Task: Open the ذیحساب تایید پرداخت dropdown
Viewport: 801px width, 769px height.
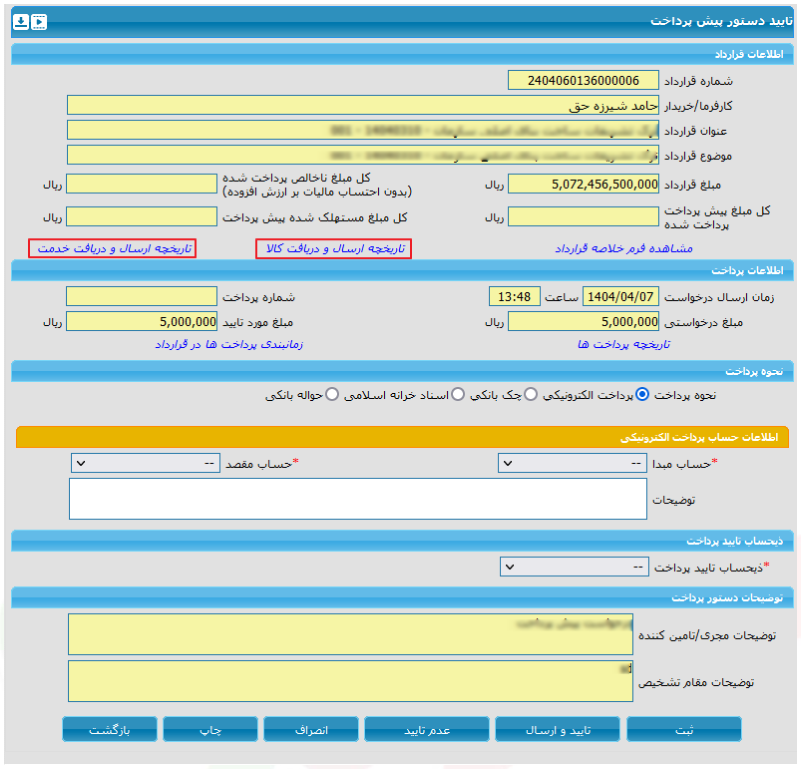Action: pyautogui.click(x=574, y=567)
